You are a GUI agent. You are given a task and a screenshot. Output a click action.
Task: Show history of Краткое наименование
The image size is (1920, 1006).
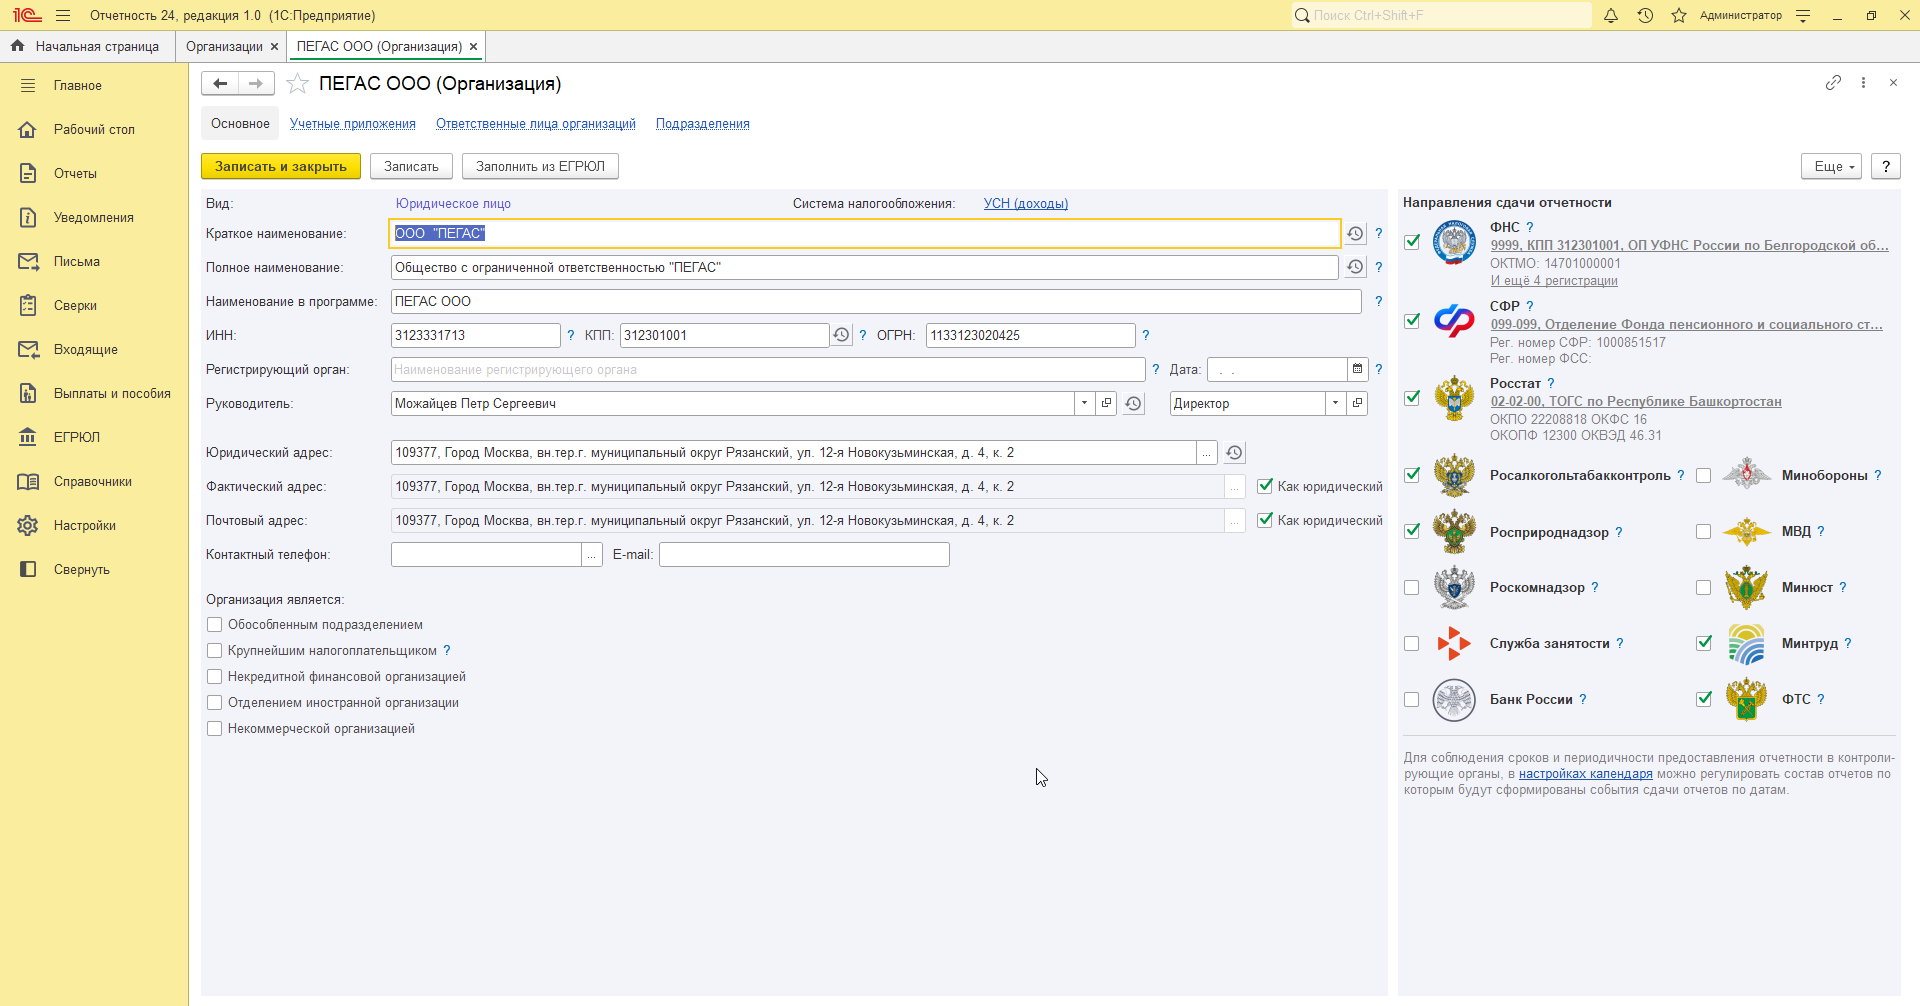pyautogui.click(x=1355, y=234)
